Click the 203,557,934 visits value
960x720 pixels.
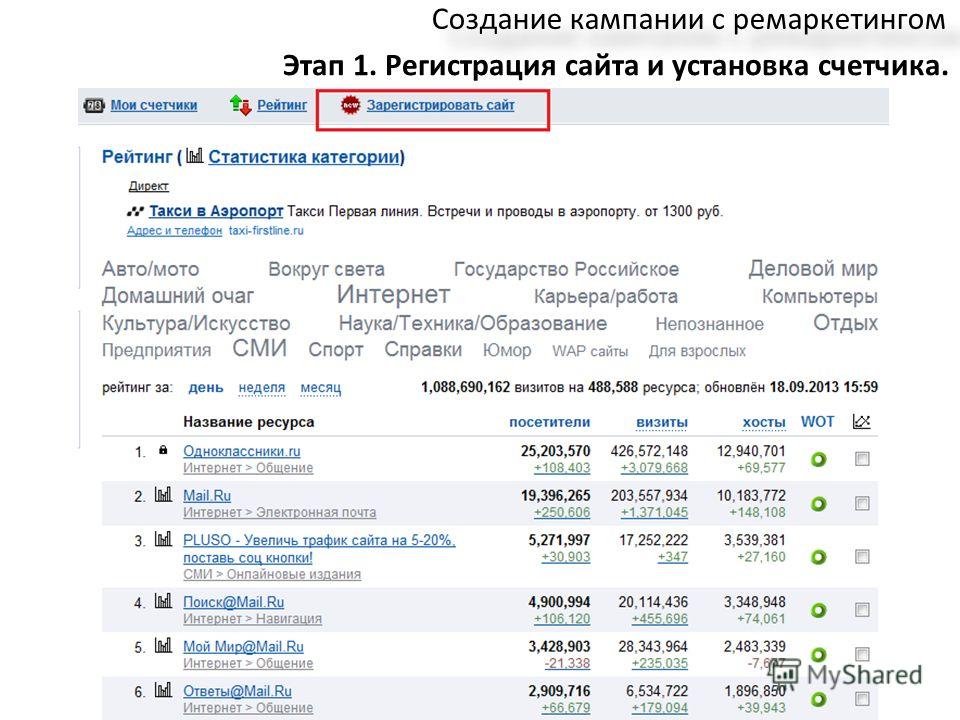tap(649, 495)
